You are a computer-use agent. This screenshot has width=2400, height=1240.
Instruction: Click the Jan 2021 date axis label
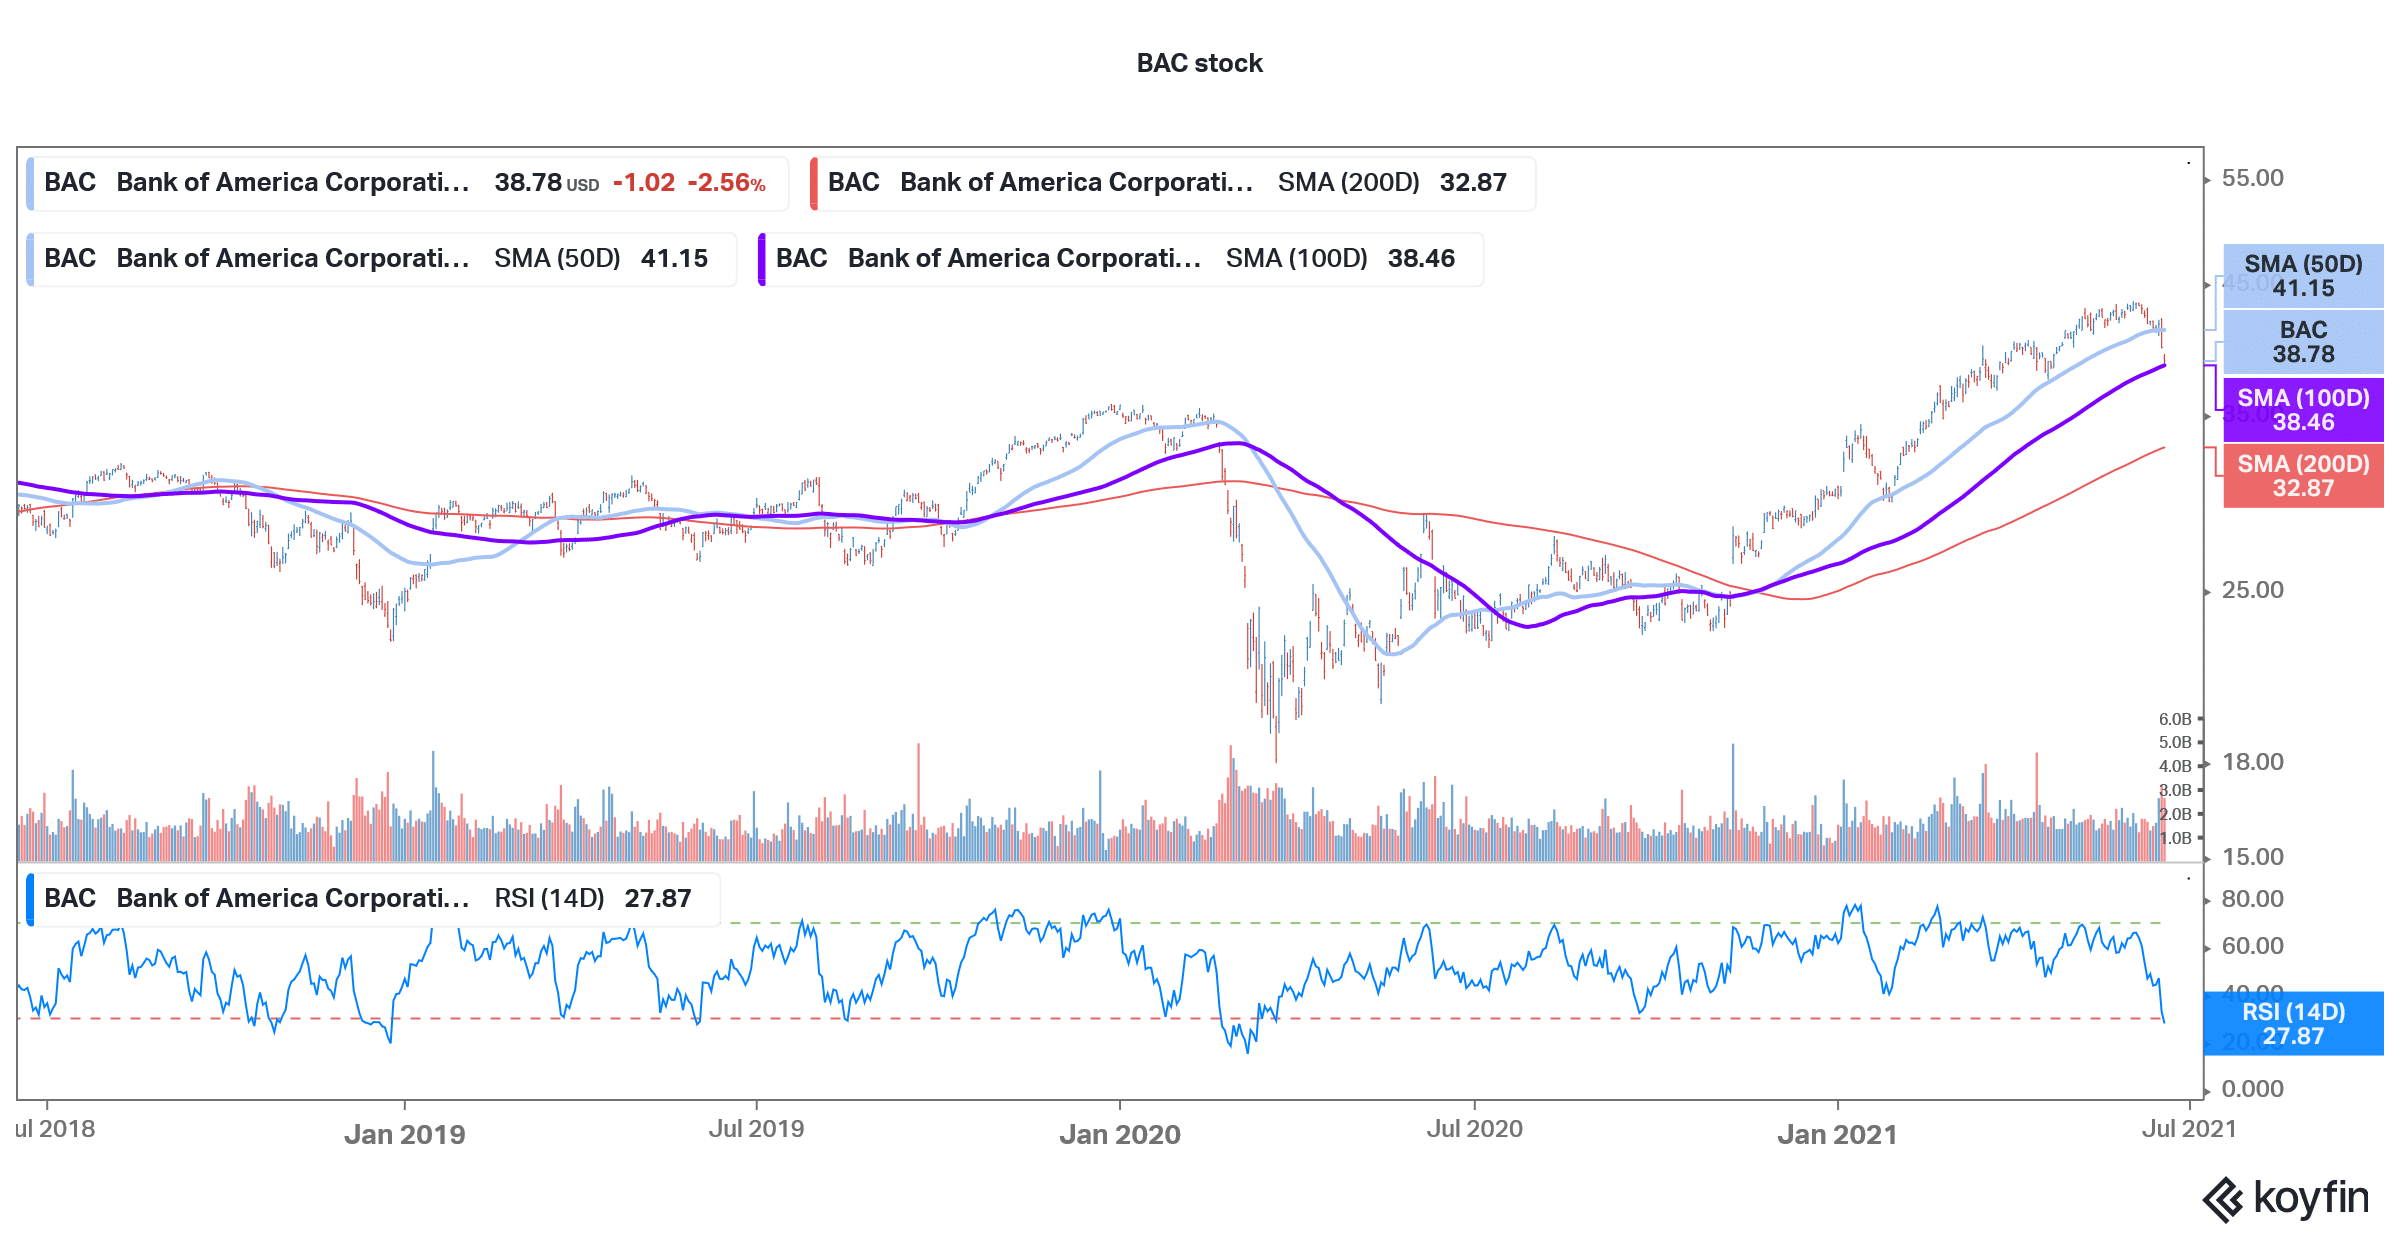(1837, 1134)
